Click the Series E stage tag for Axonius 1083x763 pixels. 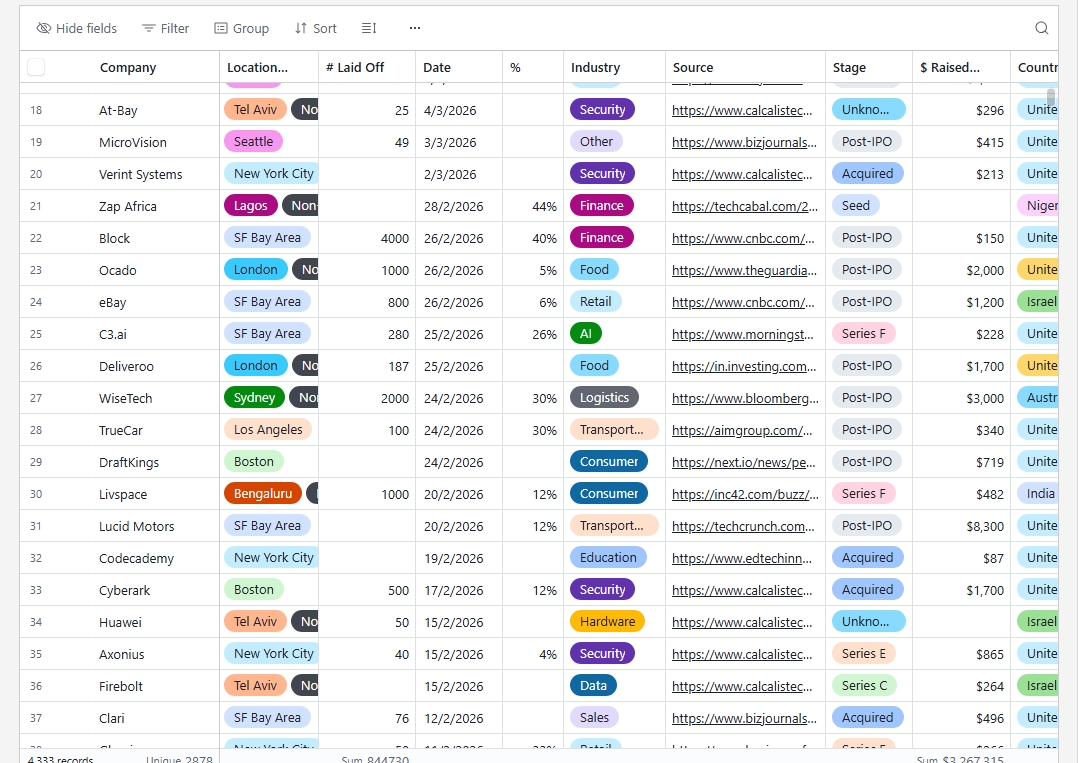[863, 653]
